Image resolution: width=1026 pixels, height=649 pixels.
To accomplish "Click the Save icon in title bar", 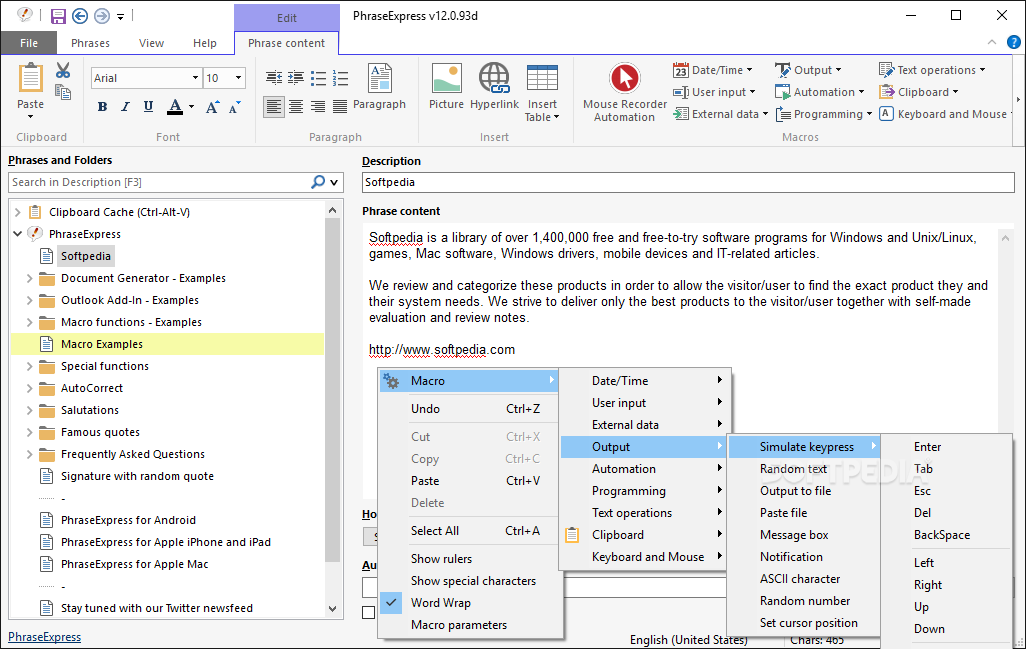I will [58, 16].
